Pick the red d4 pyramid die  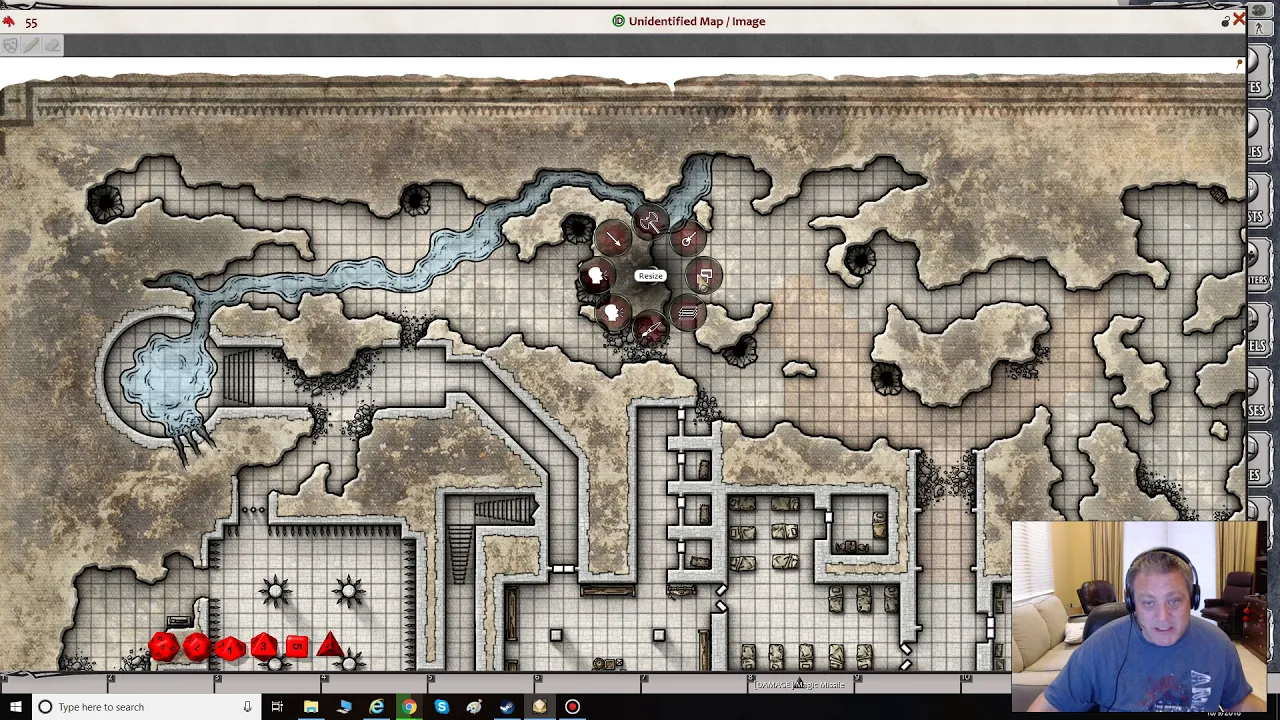pyautogui.click(x=330, y=645)
